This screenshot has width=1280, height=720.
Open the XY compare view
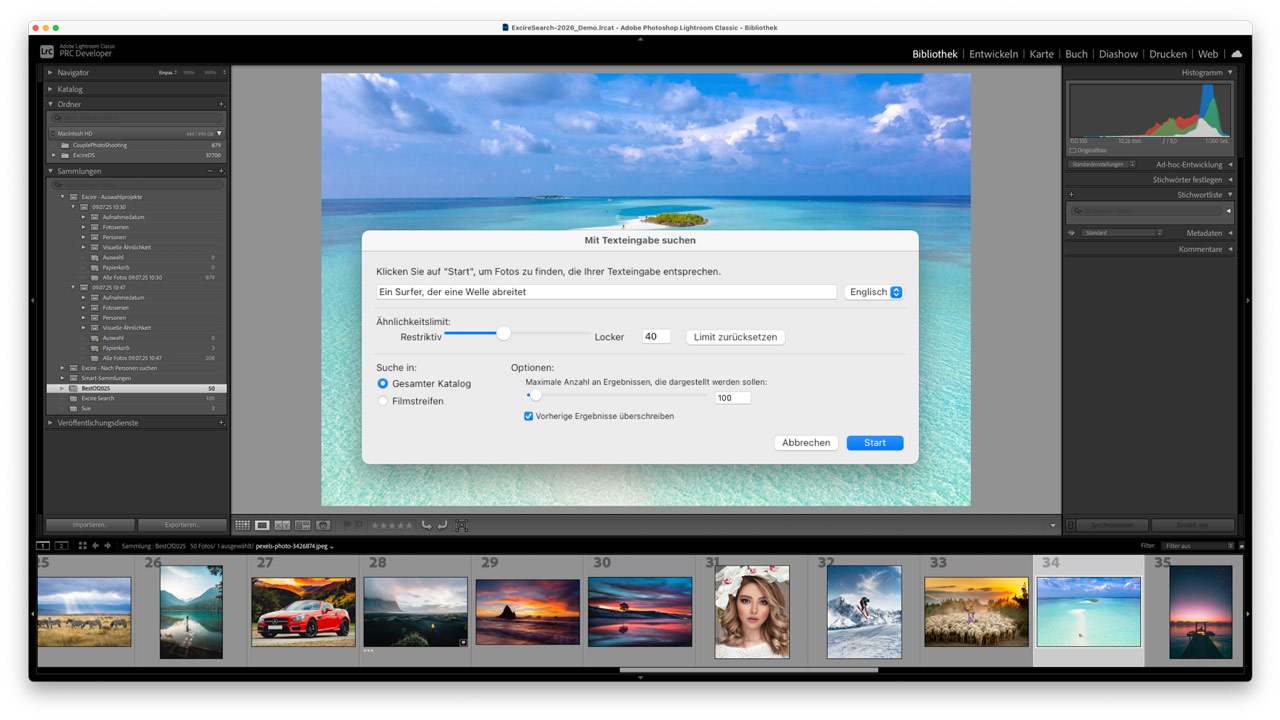[282, 525]
